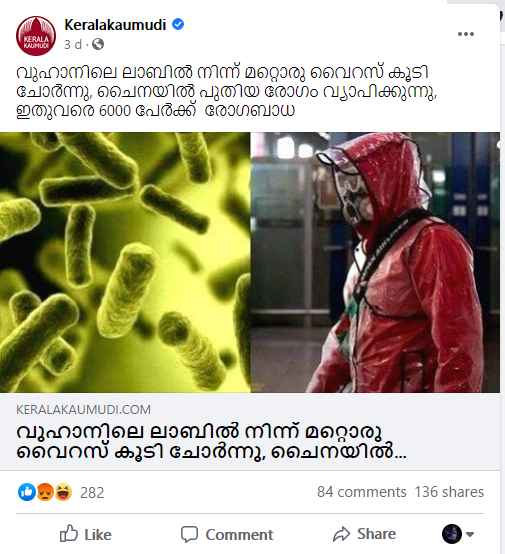This screenshot has height=554, width=505.
Task: Click the Comment speech bubble icon
Action: (x=189, y=534)
